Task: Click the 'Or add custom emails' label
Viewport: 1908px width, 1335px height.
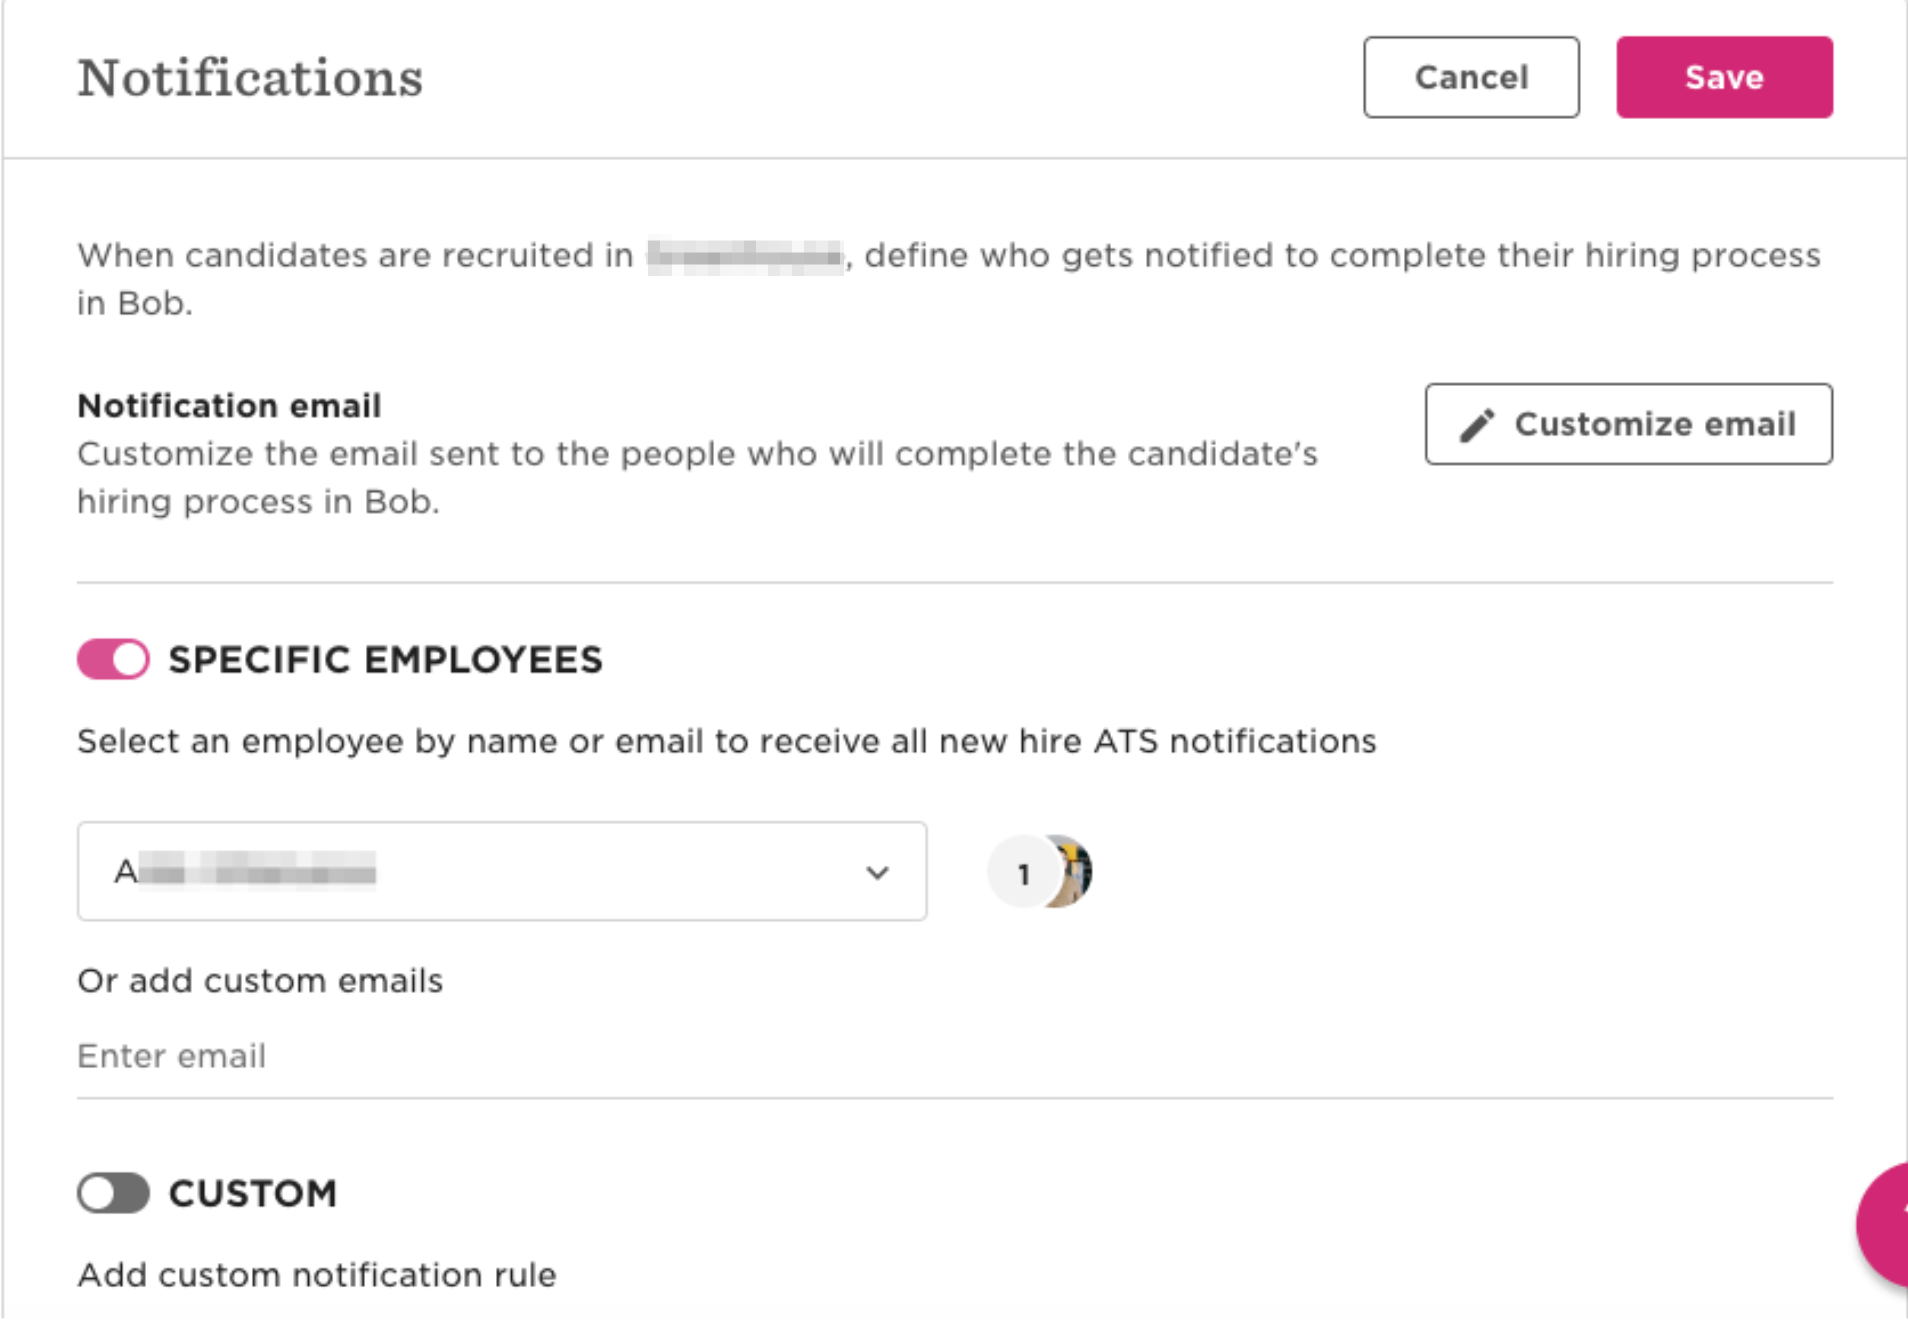Action: click(260, 981)
